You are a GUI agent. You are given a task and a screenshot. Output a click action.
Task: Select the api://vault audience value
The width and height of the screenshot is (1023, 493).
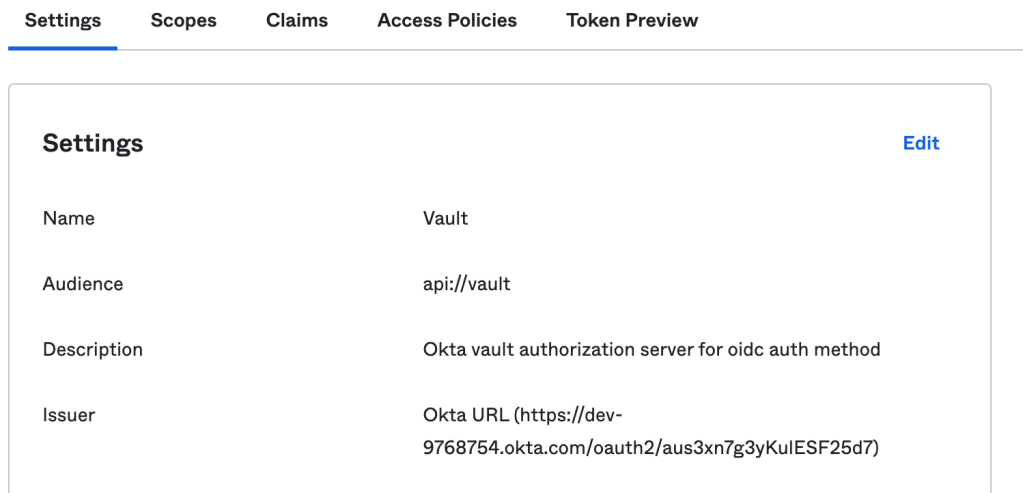467,284
